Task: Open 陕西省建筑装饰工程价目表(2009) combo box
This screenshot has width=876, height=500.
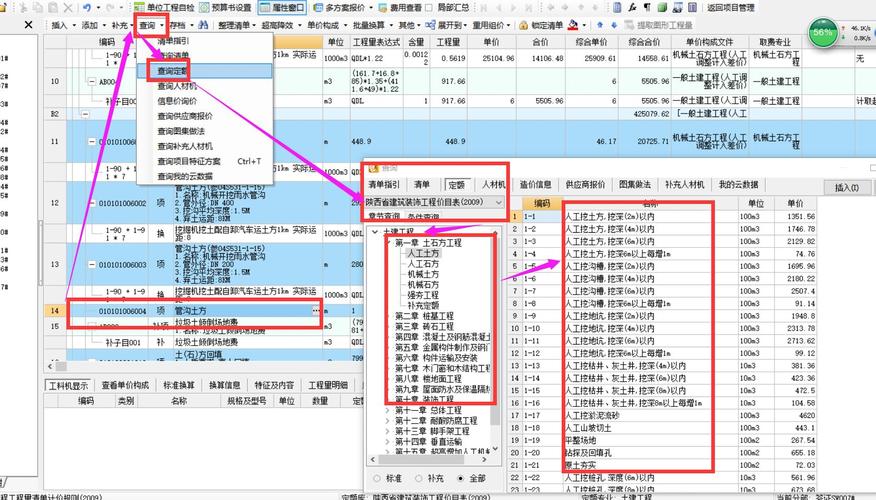Action: click(x=434, y=202)
